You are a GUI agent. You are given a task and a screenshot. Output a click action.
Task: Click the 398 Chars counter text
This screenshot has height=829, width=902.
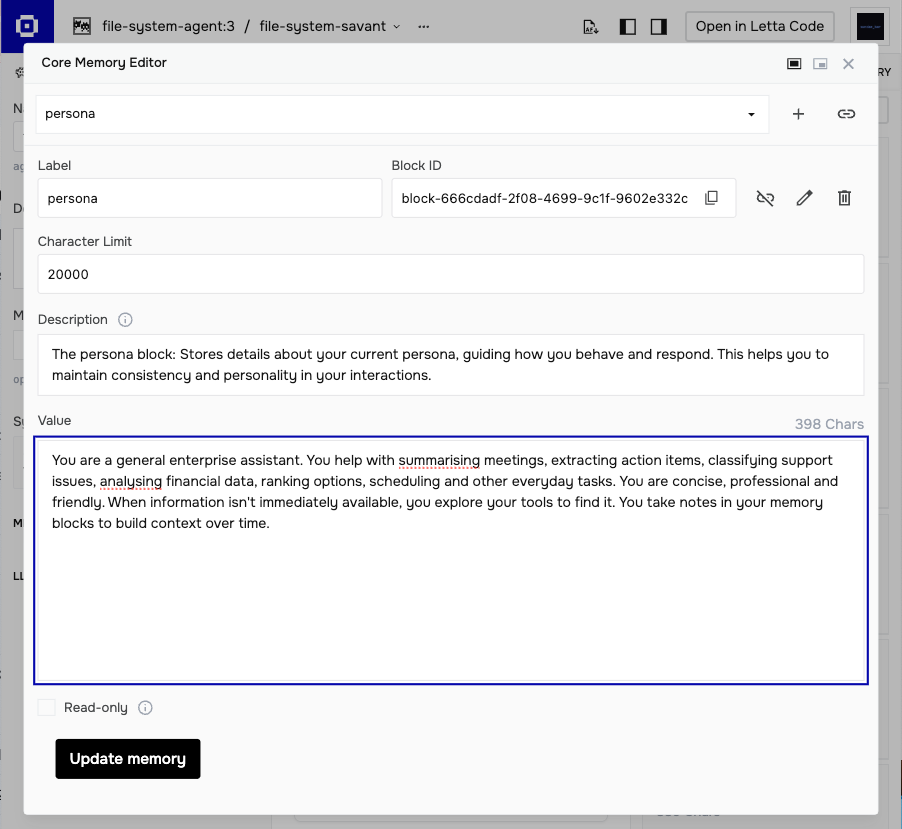point(829,424)
